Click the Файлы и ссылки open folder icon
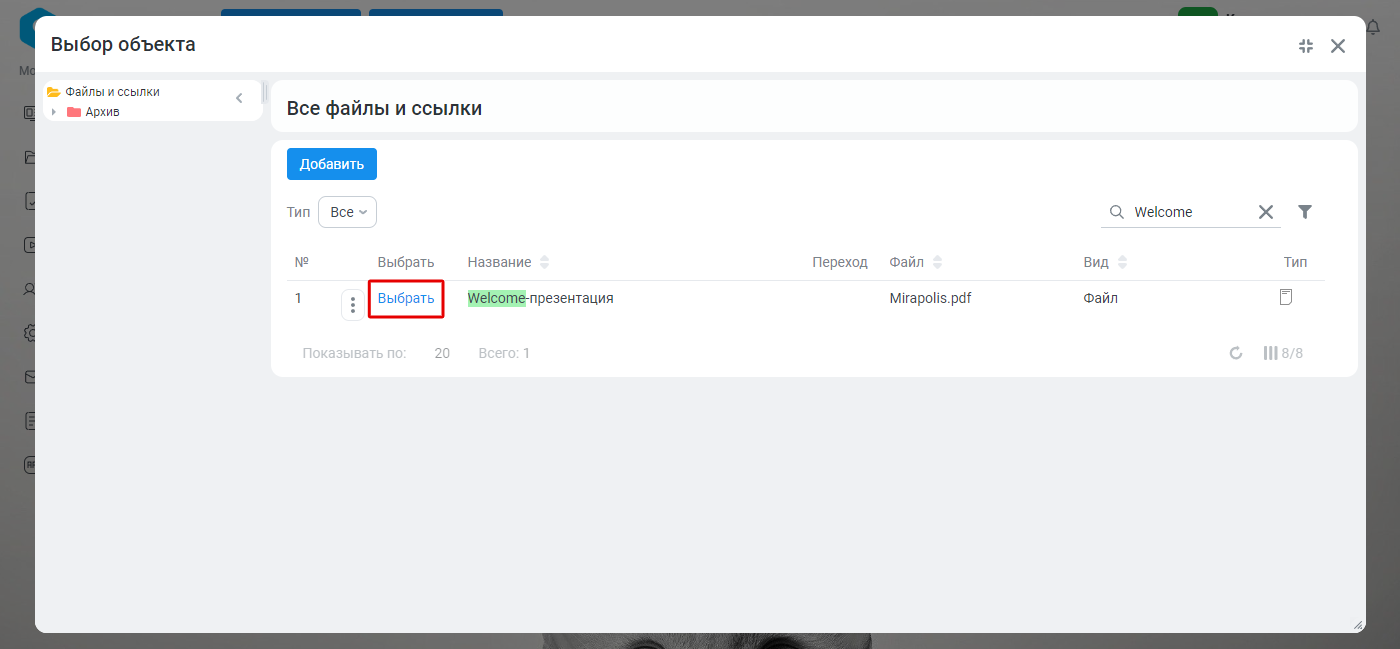Viewport: 1400px width, 649px height. 54,92
